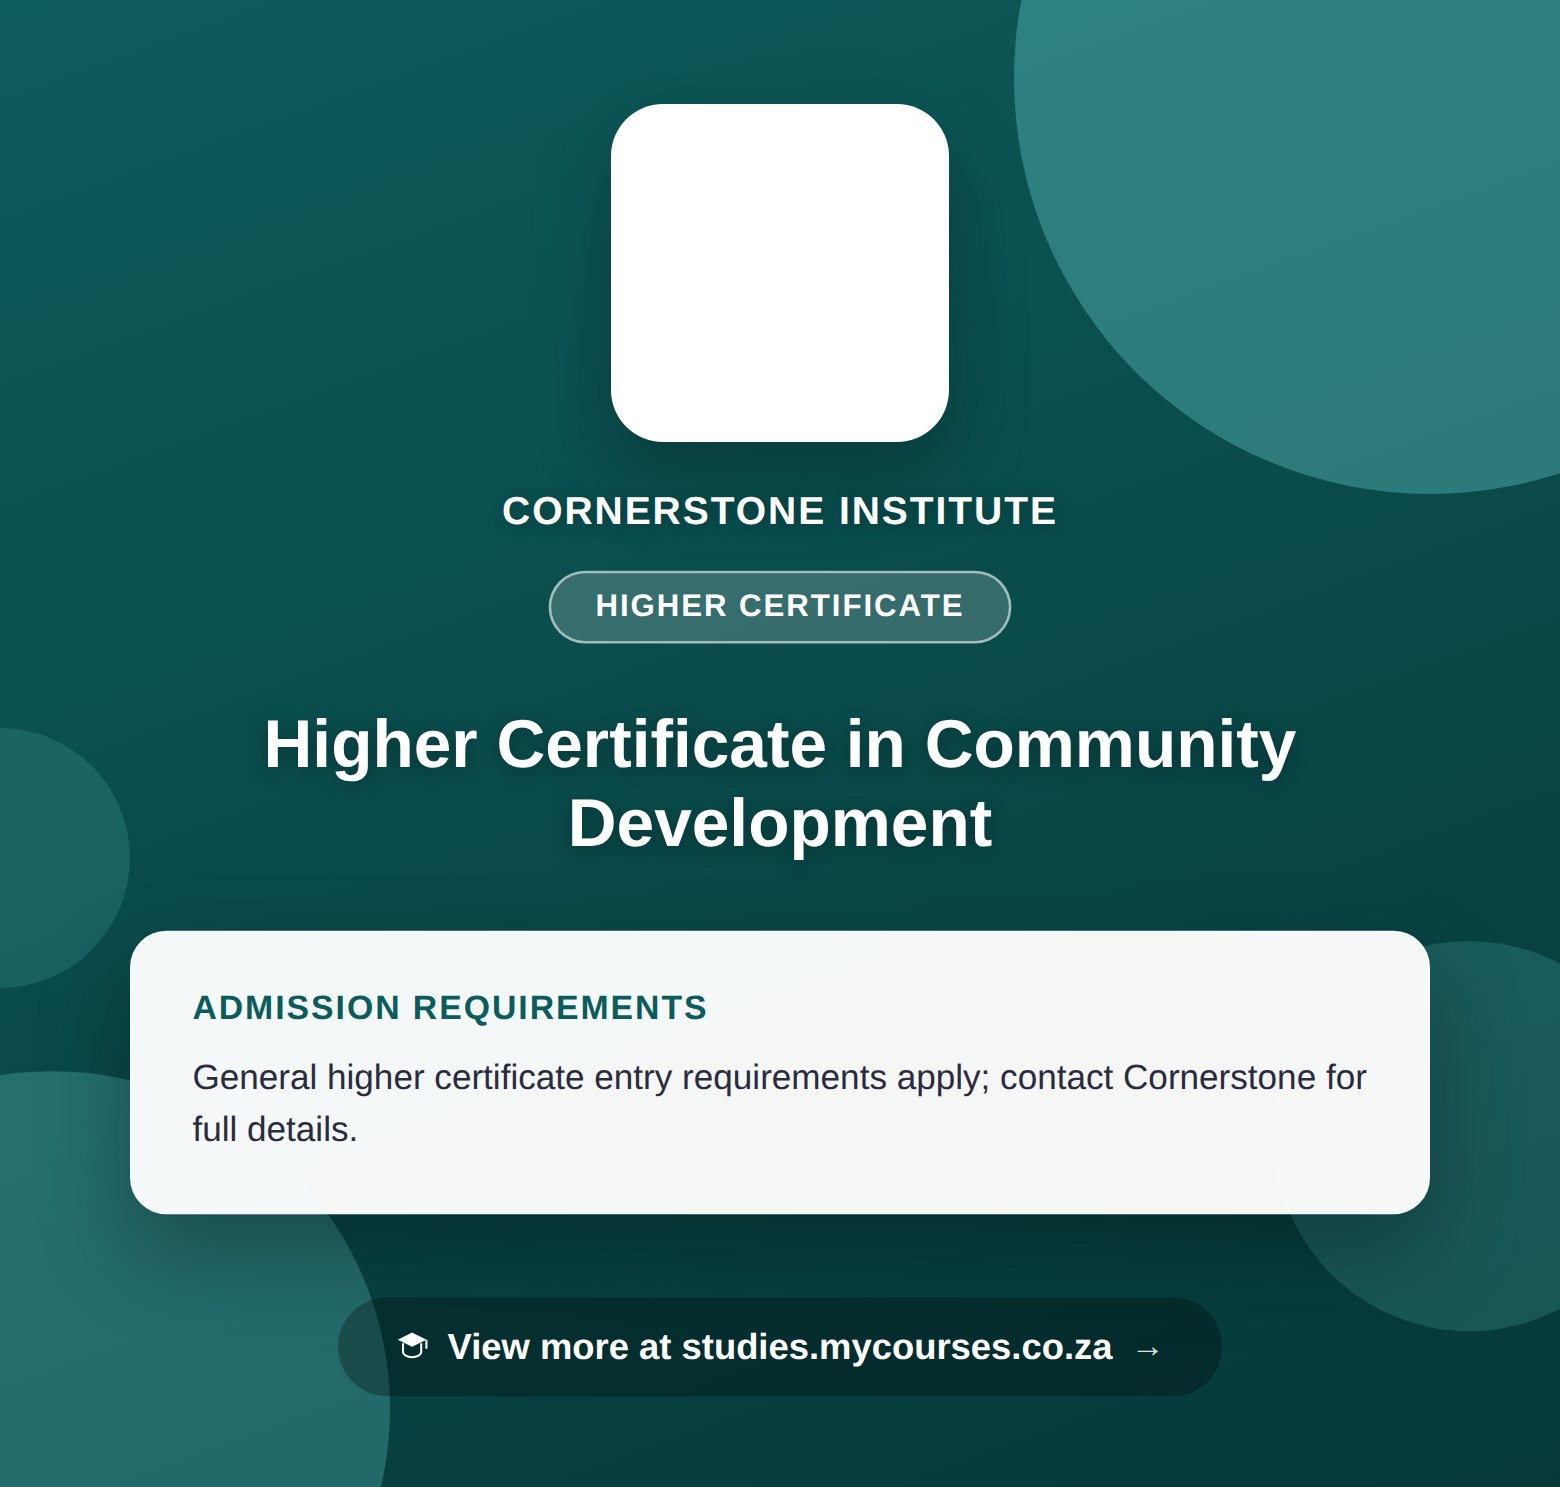Click the Admission Requirements heading
The height and width of the screenshot is (1487, 1560).
(x=450, y=1007)
